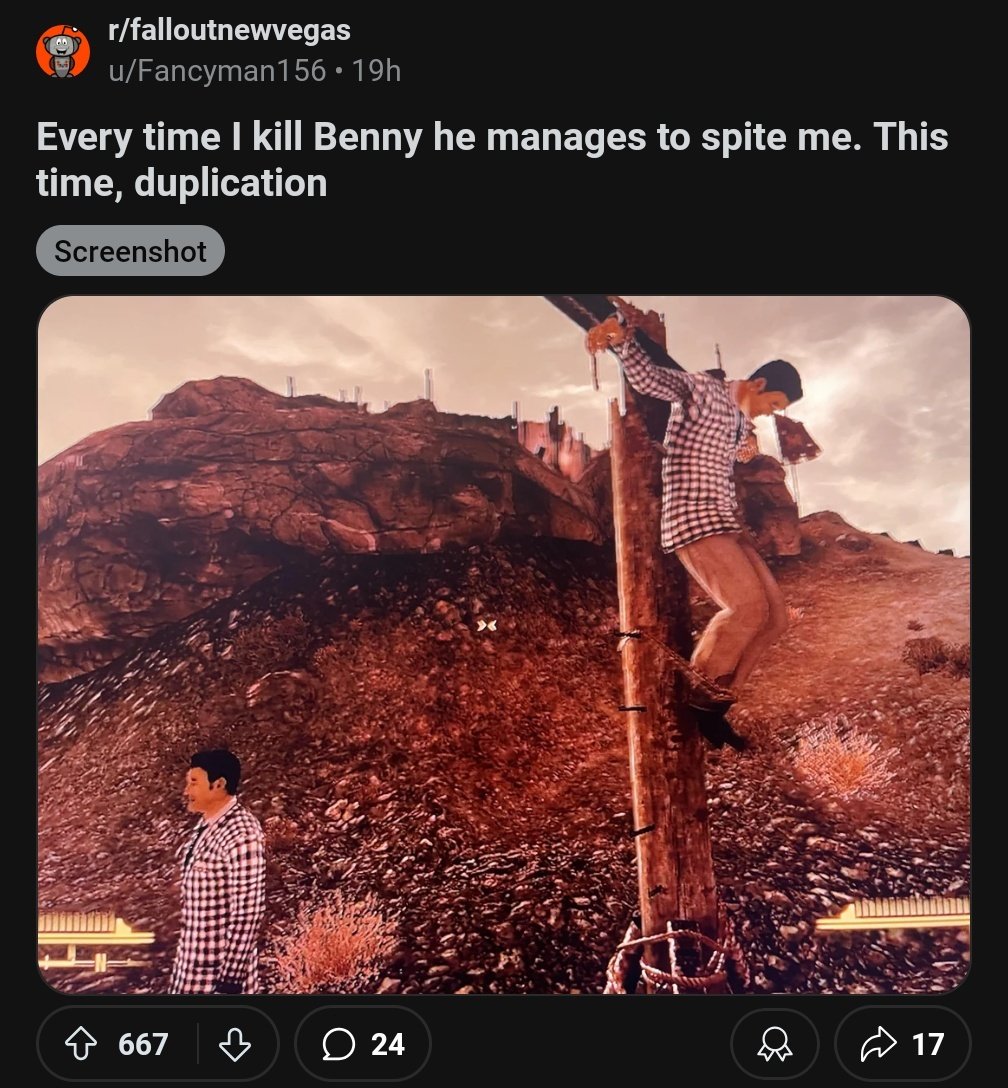
Task: Click the crosshair in the game screenshot
Action: [x=486, y=625]
